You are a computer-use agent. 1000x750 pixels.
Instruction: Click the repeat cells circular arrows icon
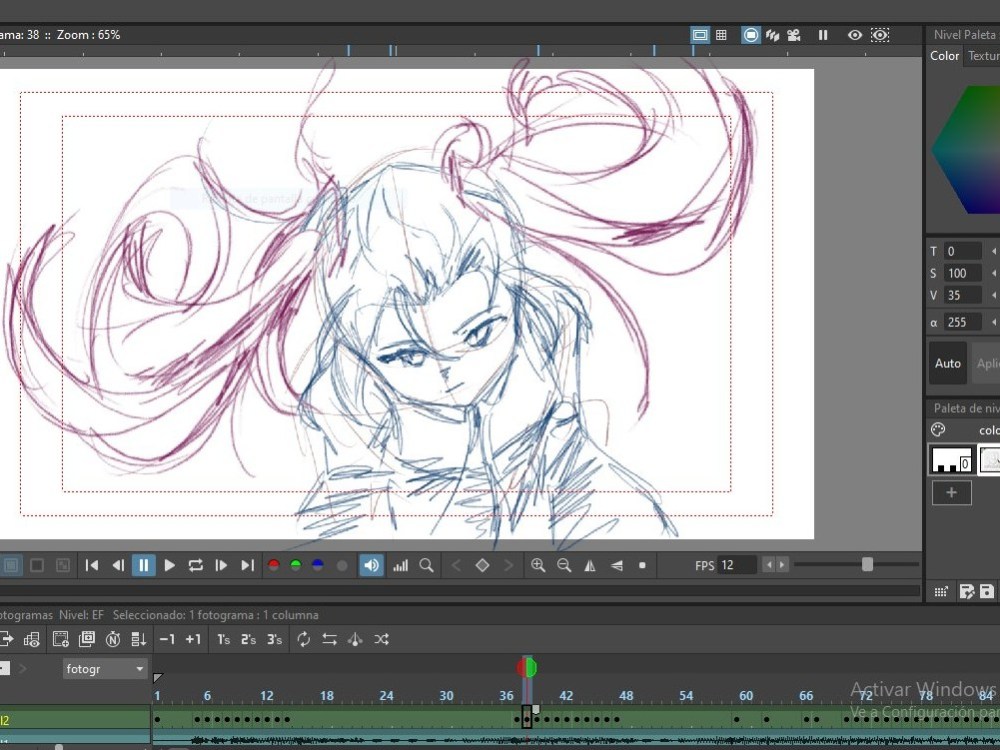click(304, 639)
